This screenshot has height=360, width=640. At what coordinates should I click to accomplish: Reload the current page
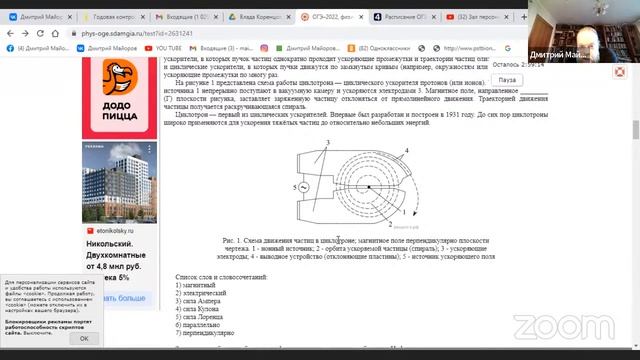click(40, 33)
